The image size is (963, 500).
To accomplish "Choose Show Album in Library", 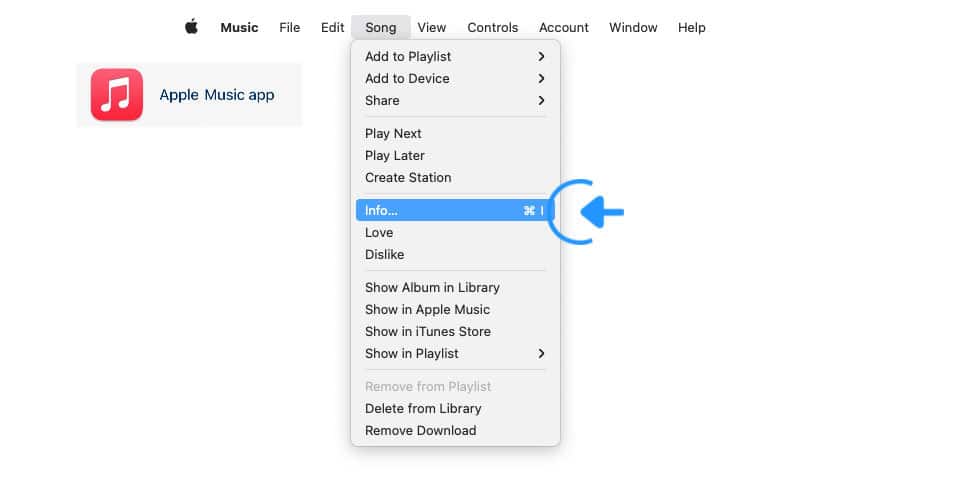I will 455,287.
